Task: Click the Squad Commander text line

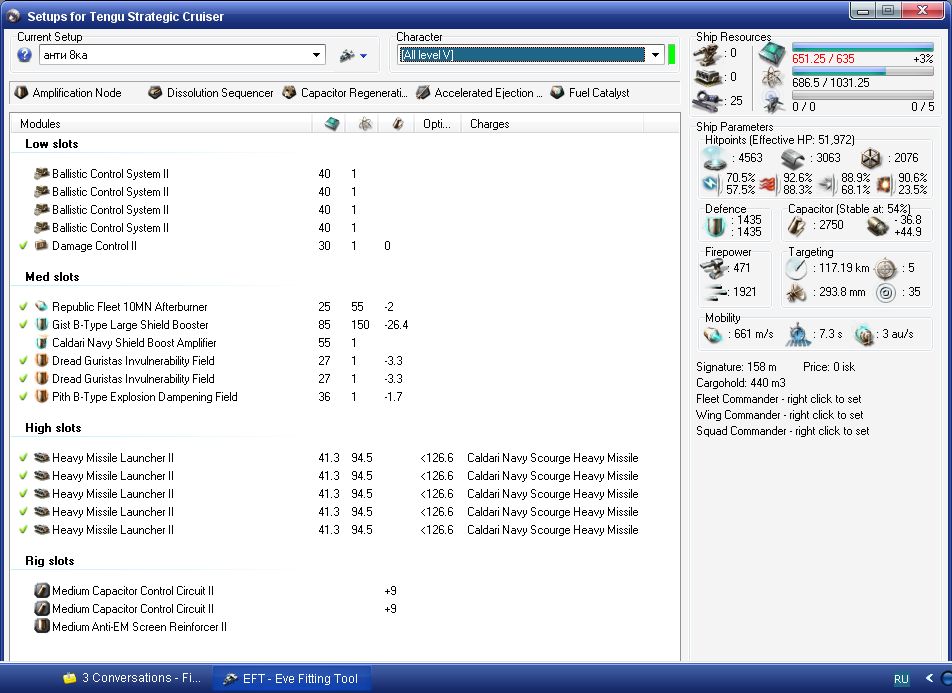Action: [782, 431]
